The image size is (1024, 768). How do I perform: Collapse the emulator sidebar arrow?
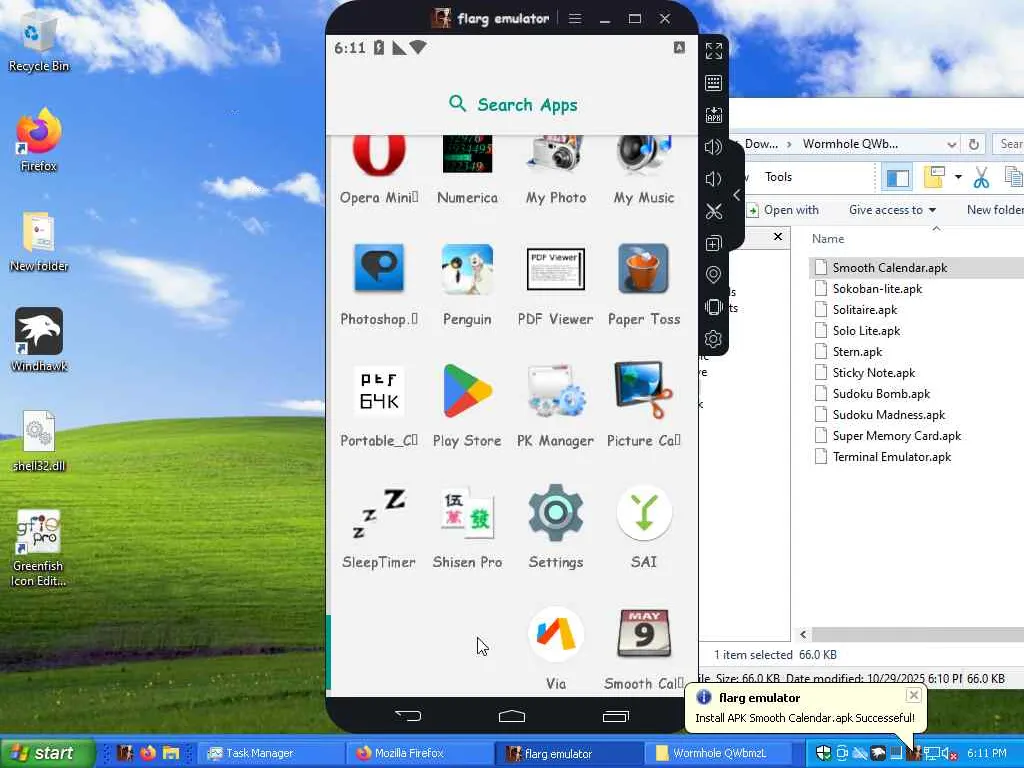tap(737, 195)
